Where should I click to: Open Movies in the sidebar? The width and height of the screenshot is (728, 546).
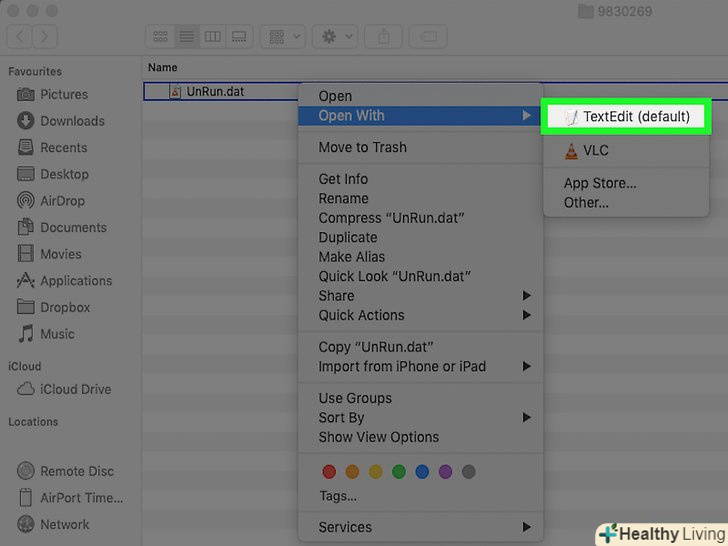tap(49, 254)
